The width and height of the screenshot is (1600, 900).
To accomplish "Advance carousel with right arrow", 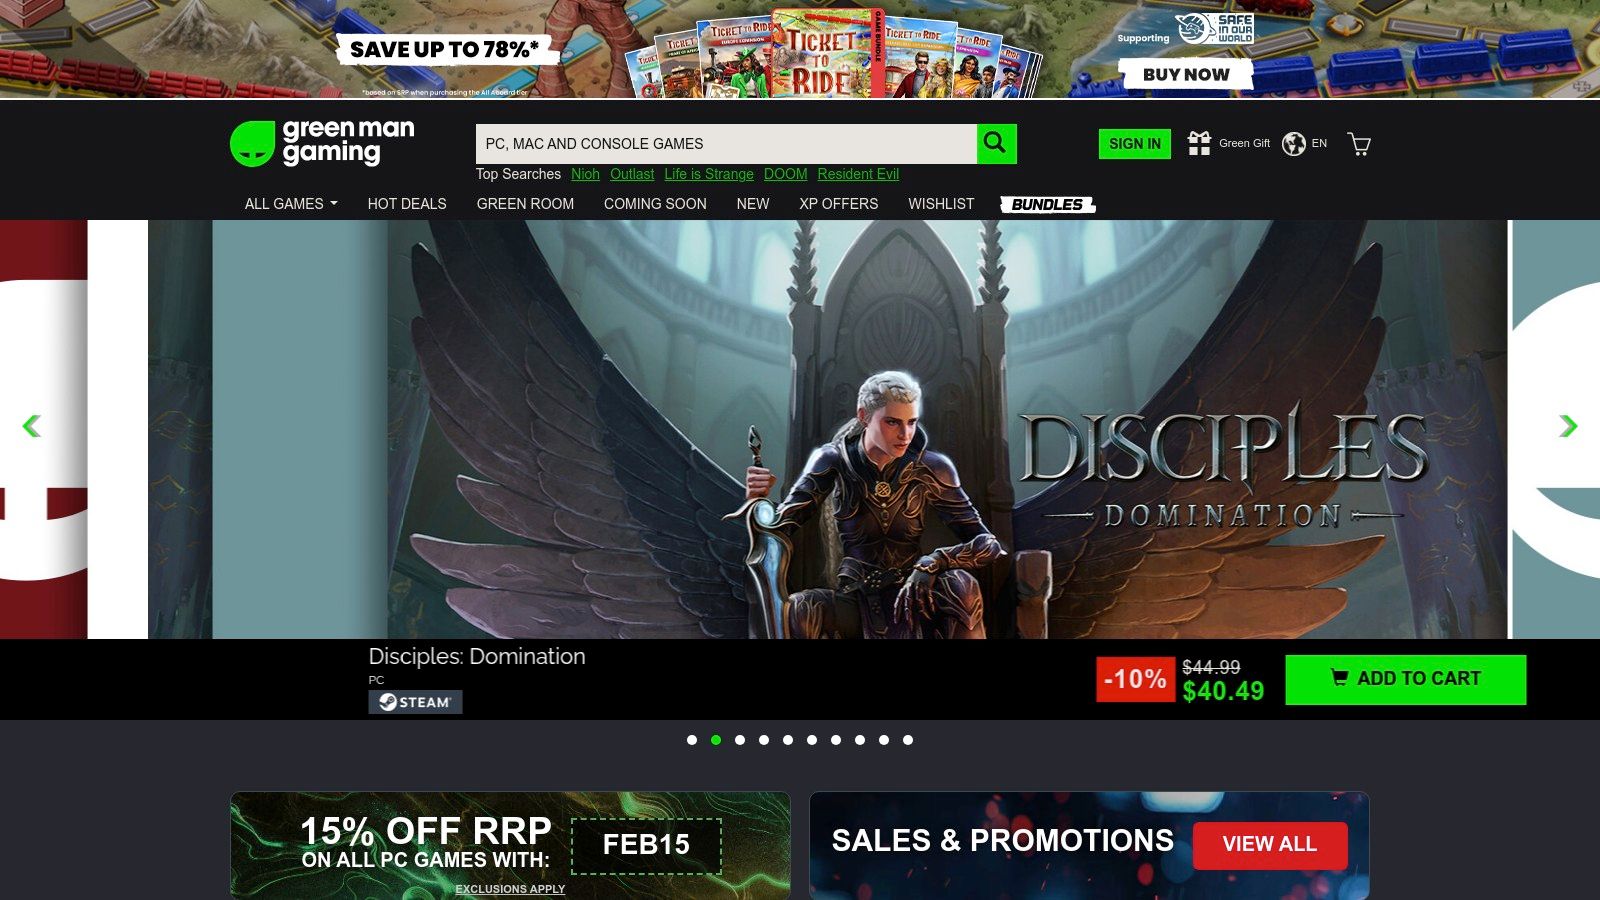I will [1566, 426].
